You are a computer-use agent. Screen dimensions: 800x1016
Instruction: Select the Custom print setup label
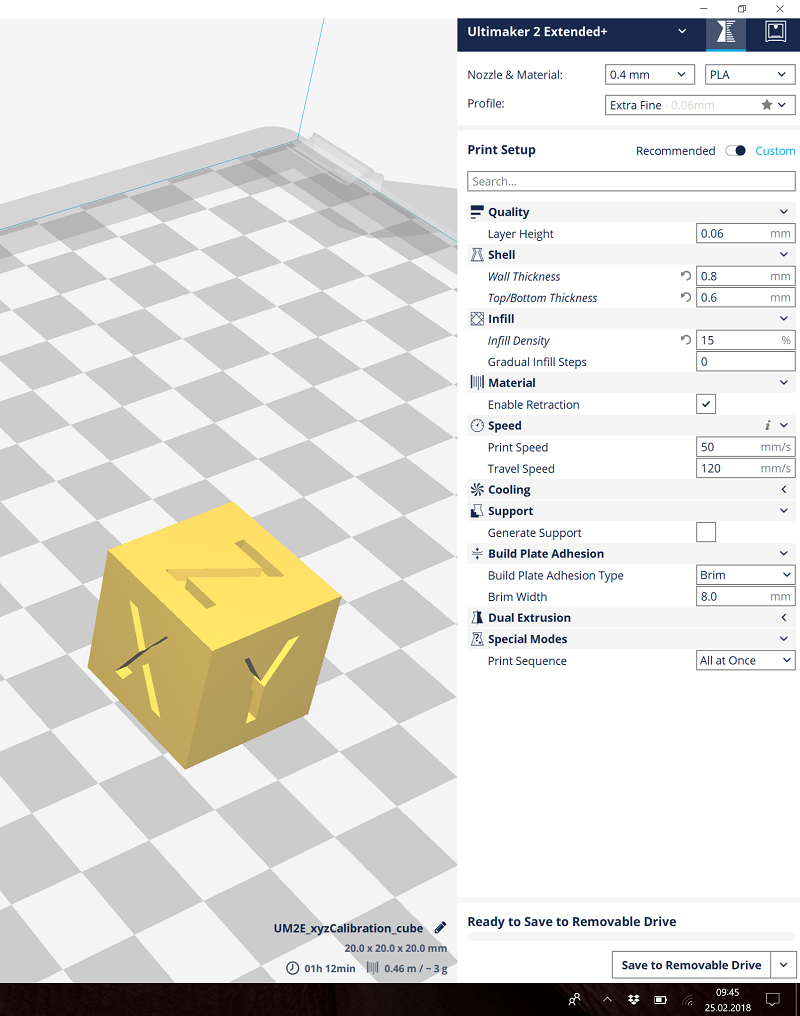tap(775, 150)
